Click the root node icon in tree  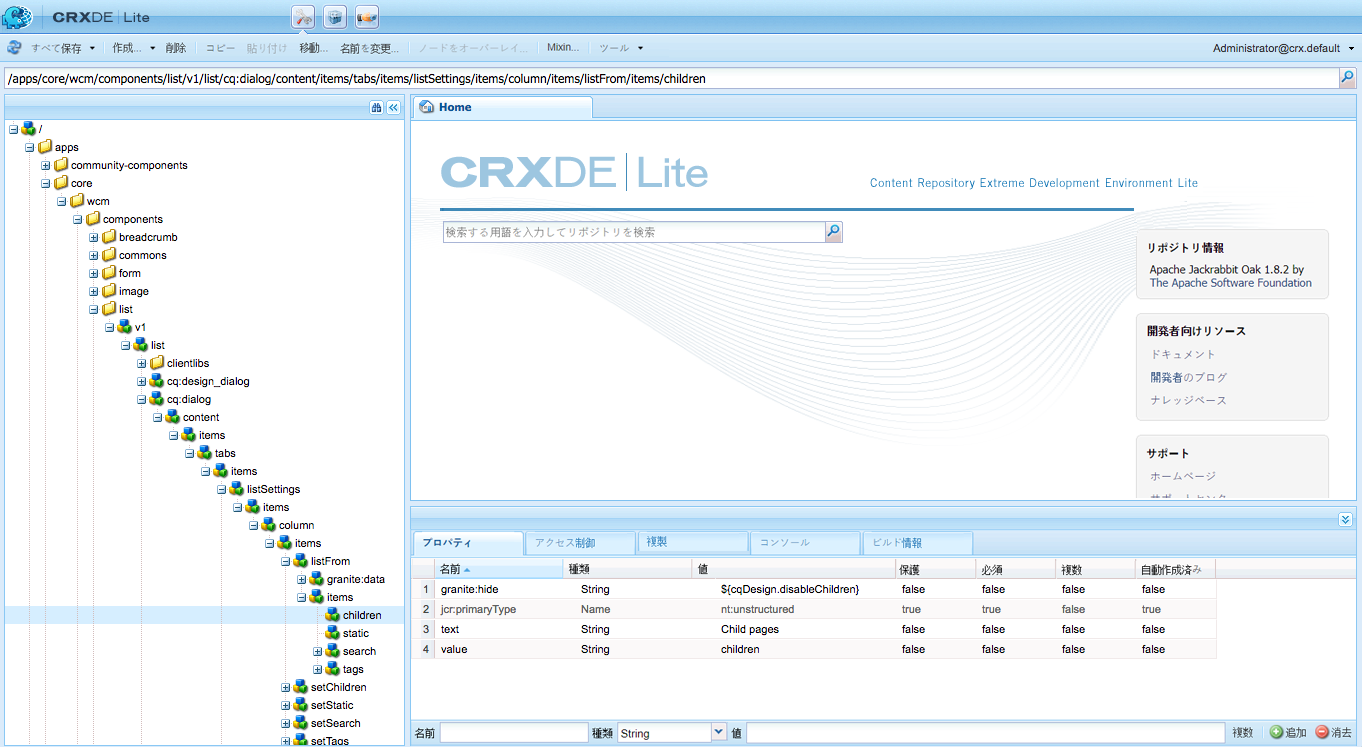[x=29, y=129]
